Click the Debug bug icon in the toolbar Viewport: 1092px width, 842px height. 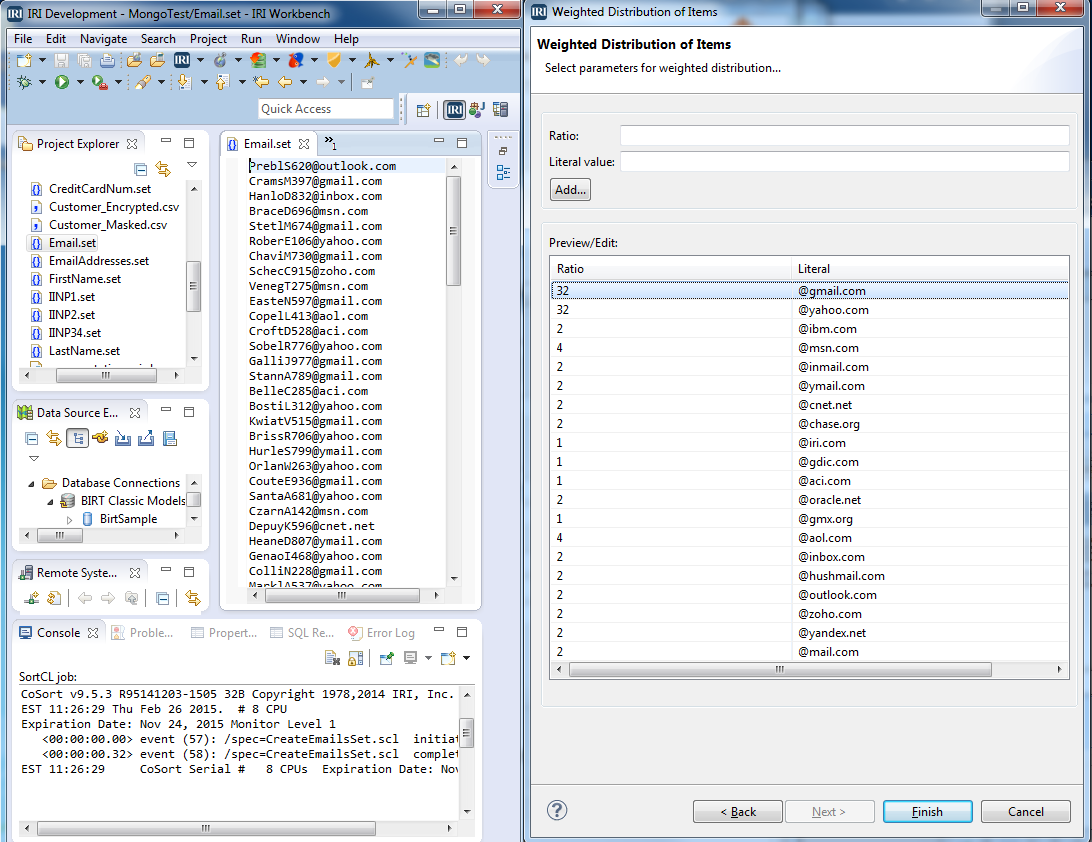coord(24,82)
